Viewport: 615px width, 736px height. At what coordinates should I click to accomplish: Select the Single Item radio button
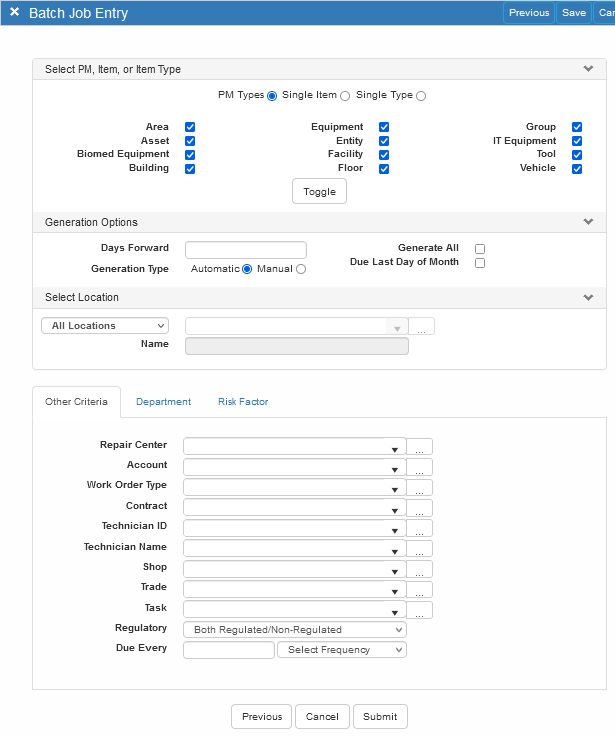click(x=345, y=96)
